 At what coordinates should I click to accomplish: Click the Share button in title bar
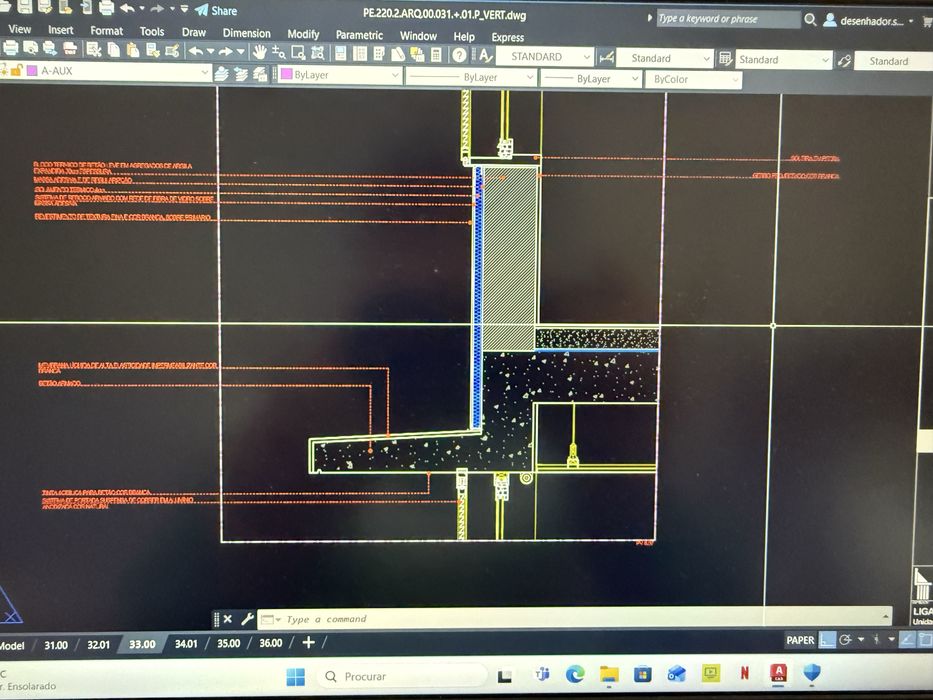point(217,10)
